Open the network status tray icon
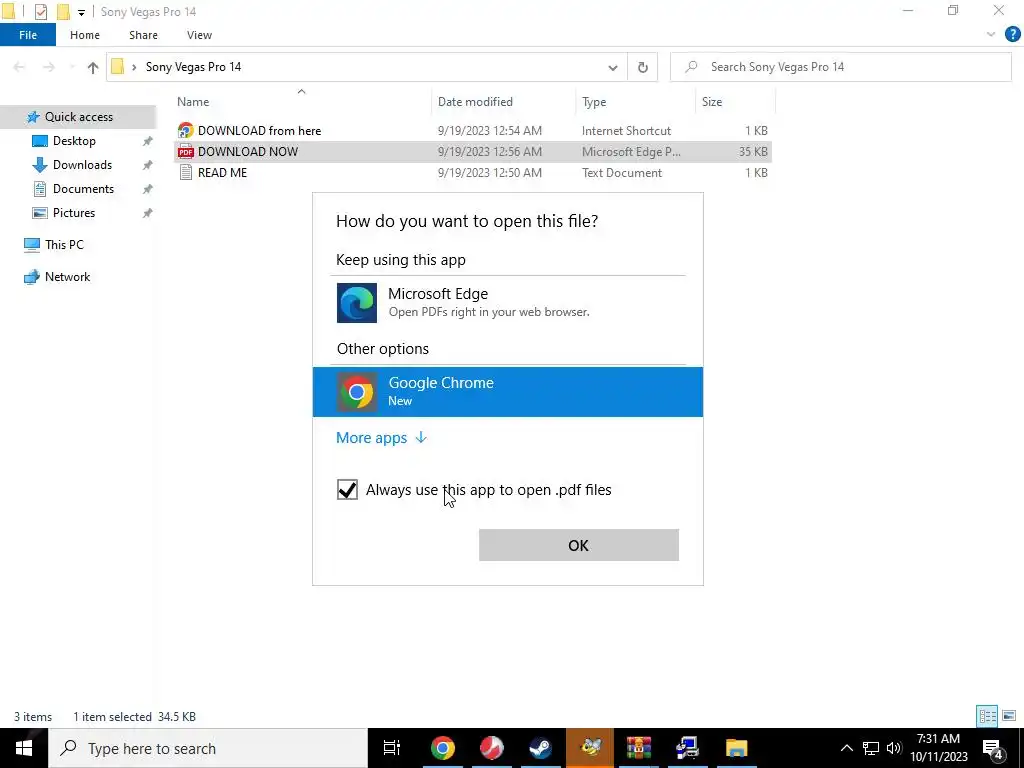 point(871,748)
